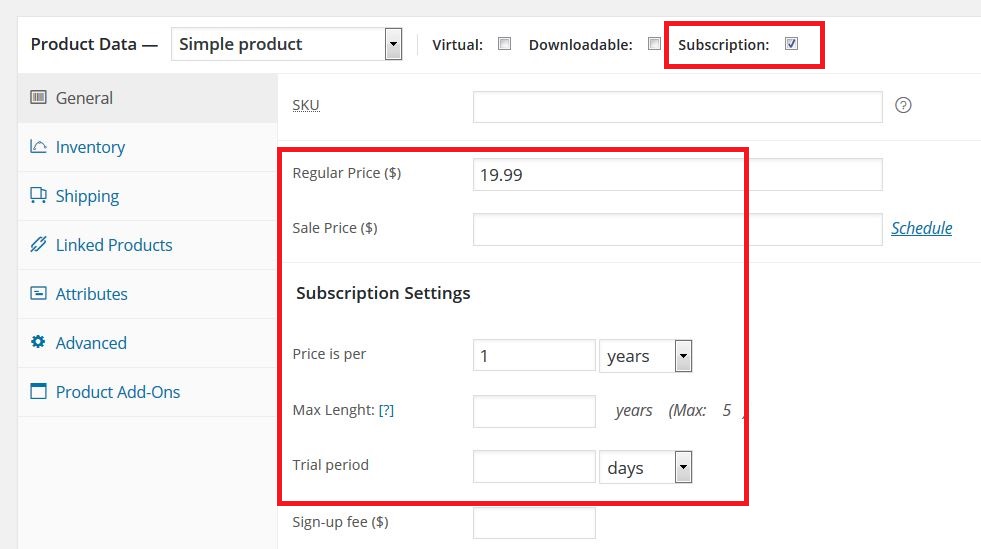This screenshot has height=549, width=981.
Task: Click the Inventory chart icon
Action: point(39,147)
